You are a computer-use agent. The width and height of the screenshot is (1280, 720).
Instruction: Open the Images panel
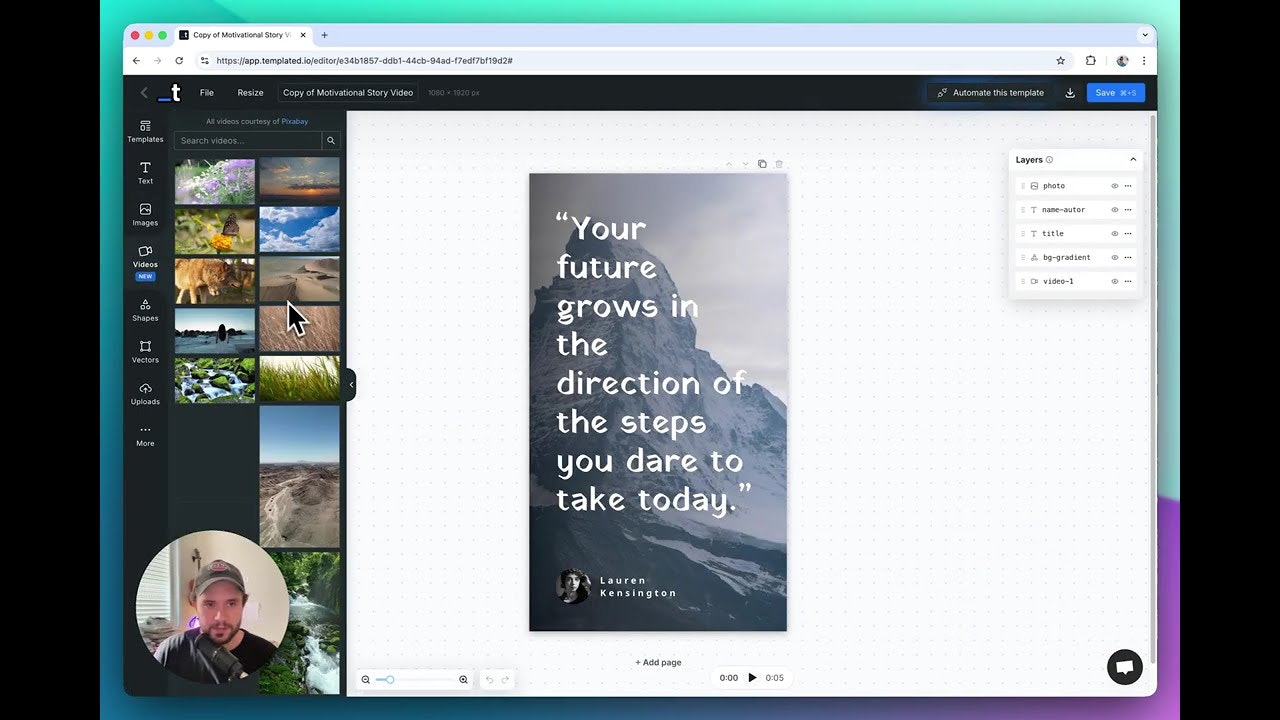tap(145, 214)
